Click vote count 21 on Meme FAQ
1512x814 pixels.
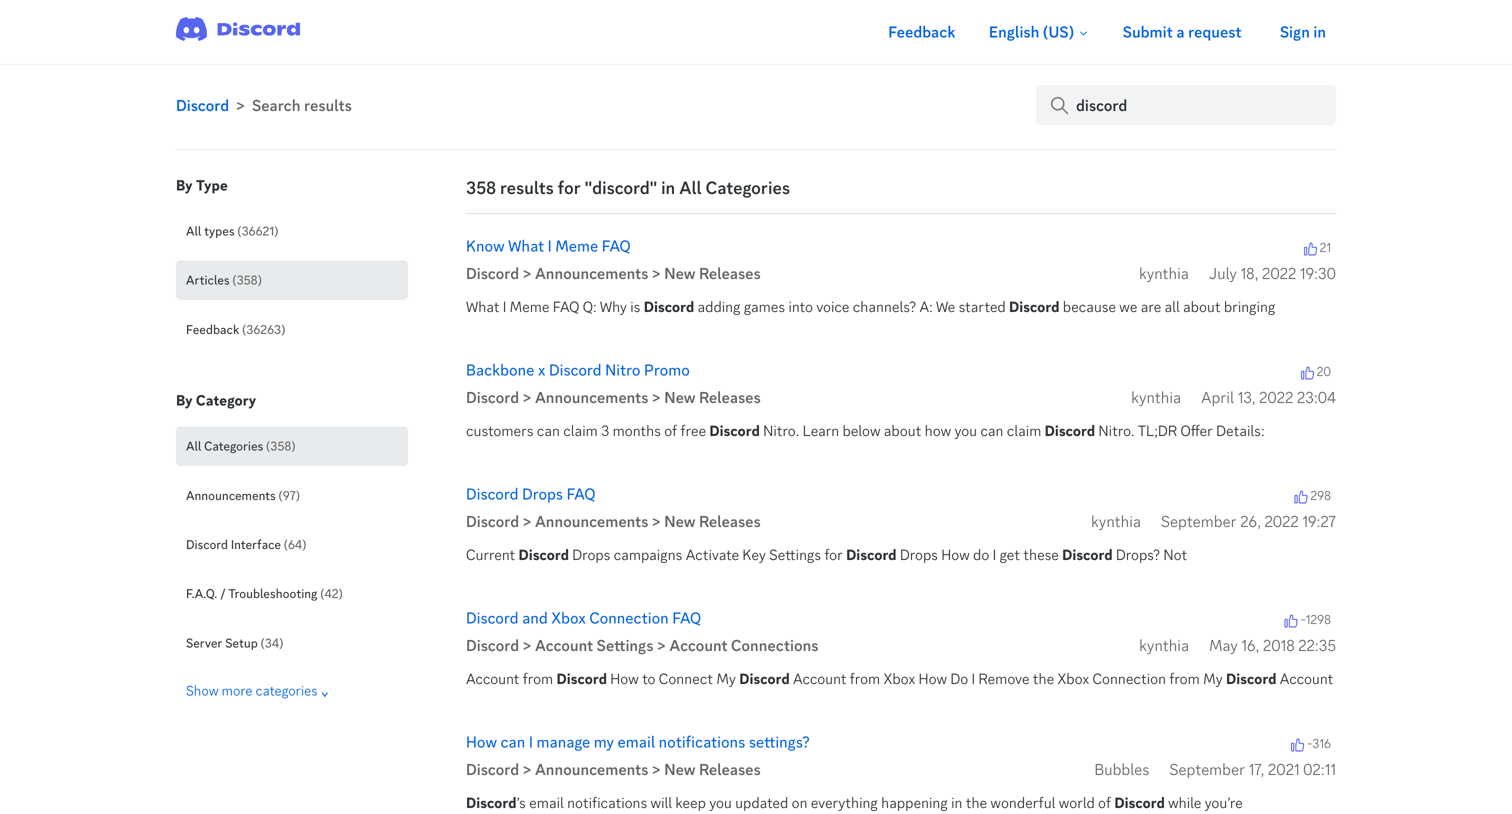point(1325,248)
